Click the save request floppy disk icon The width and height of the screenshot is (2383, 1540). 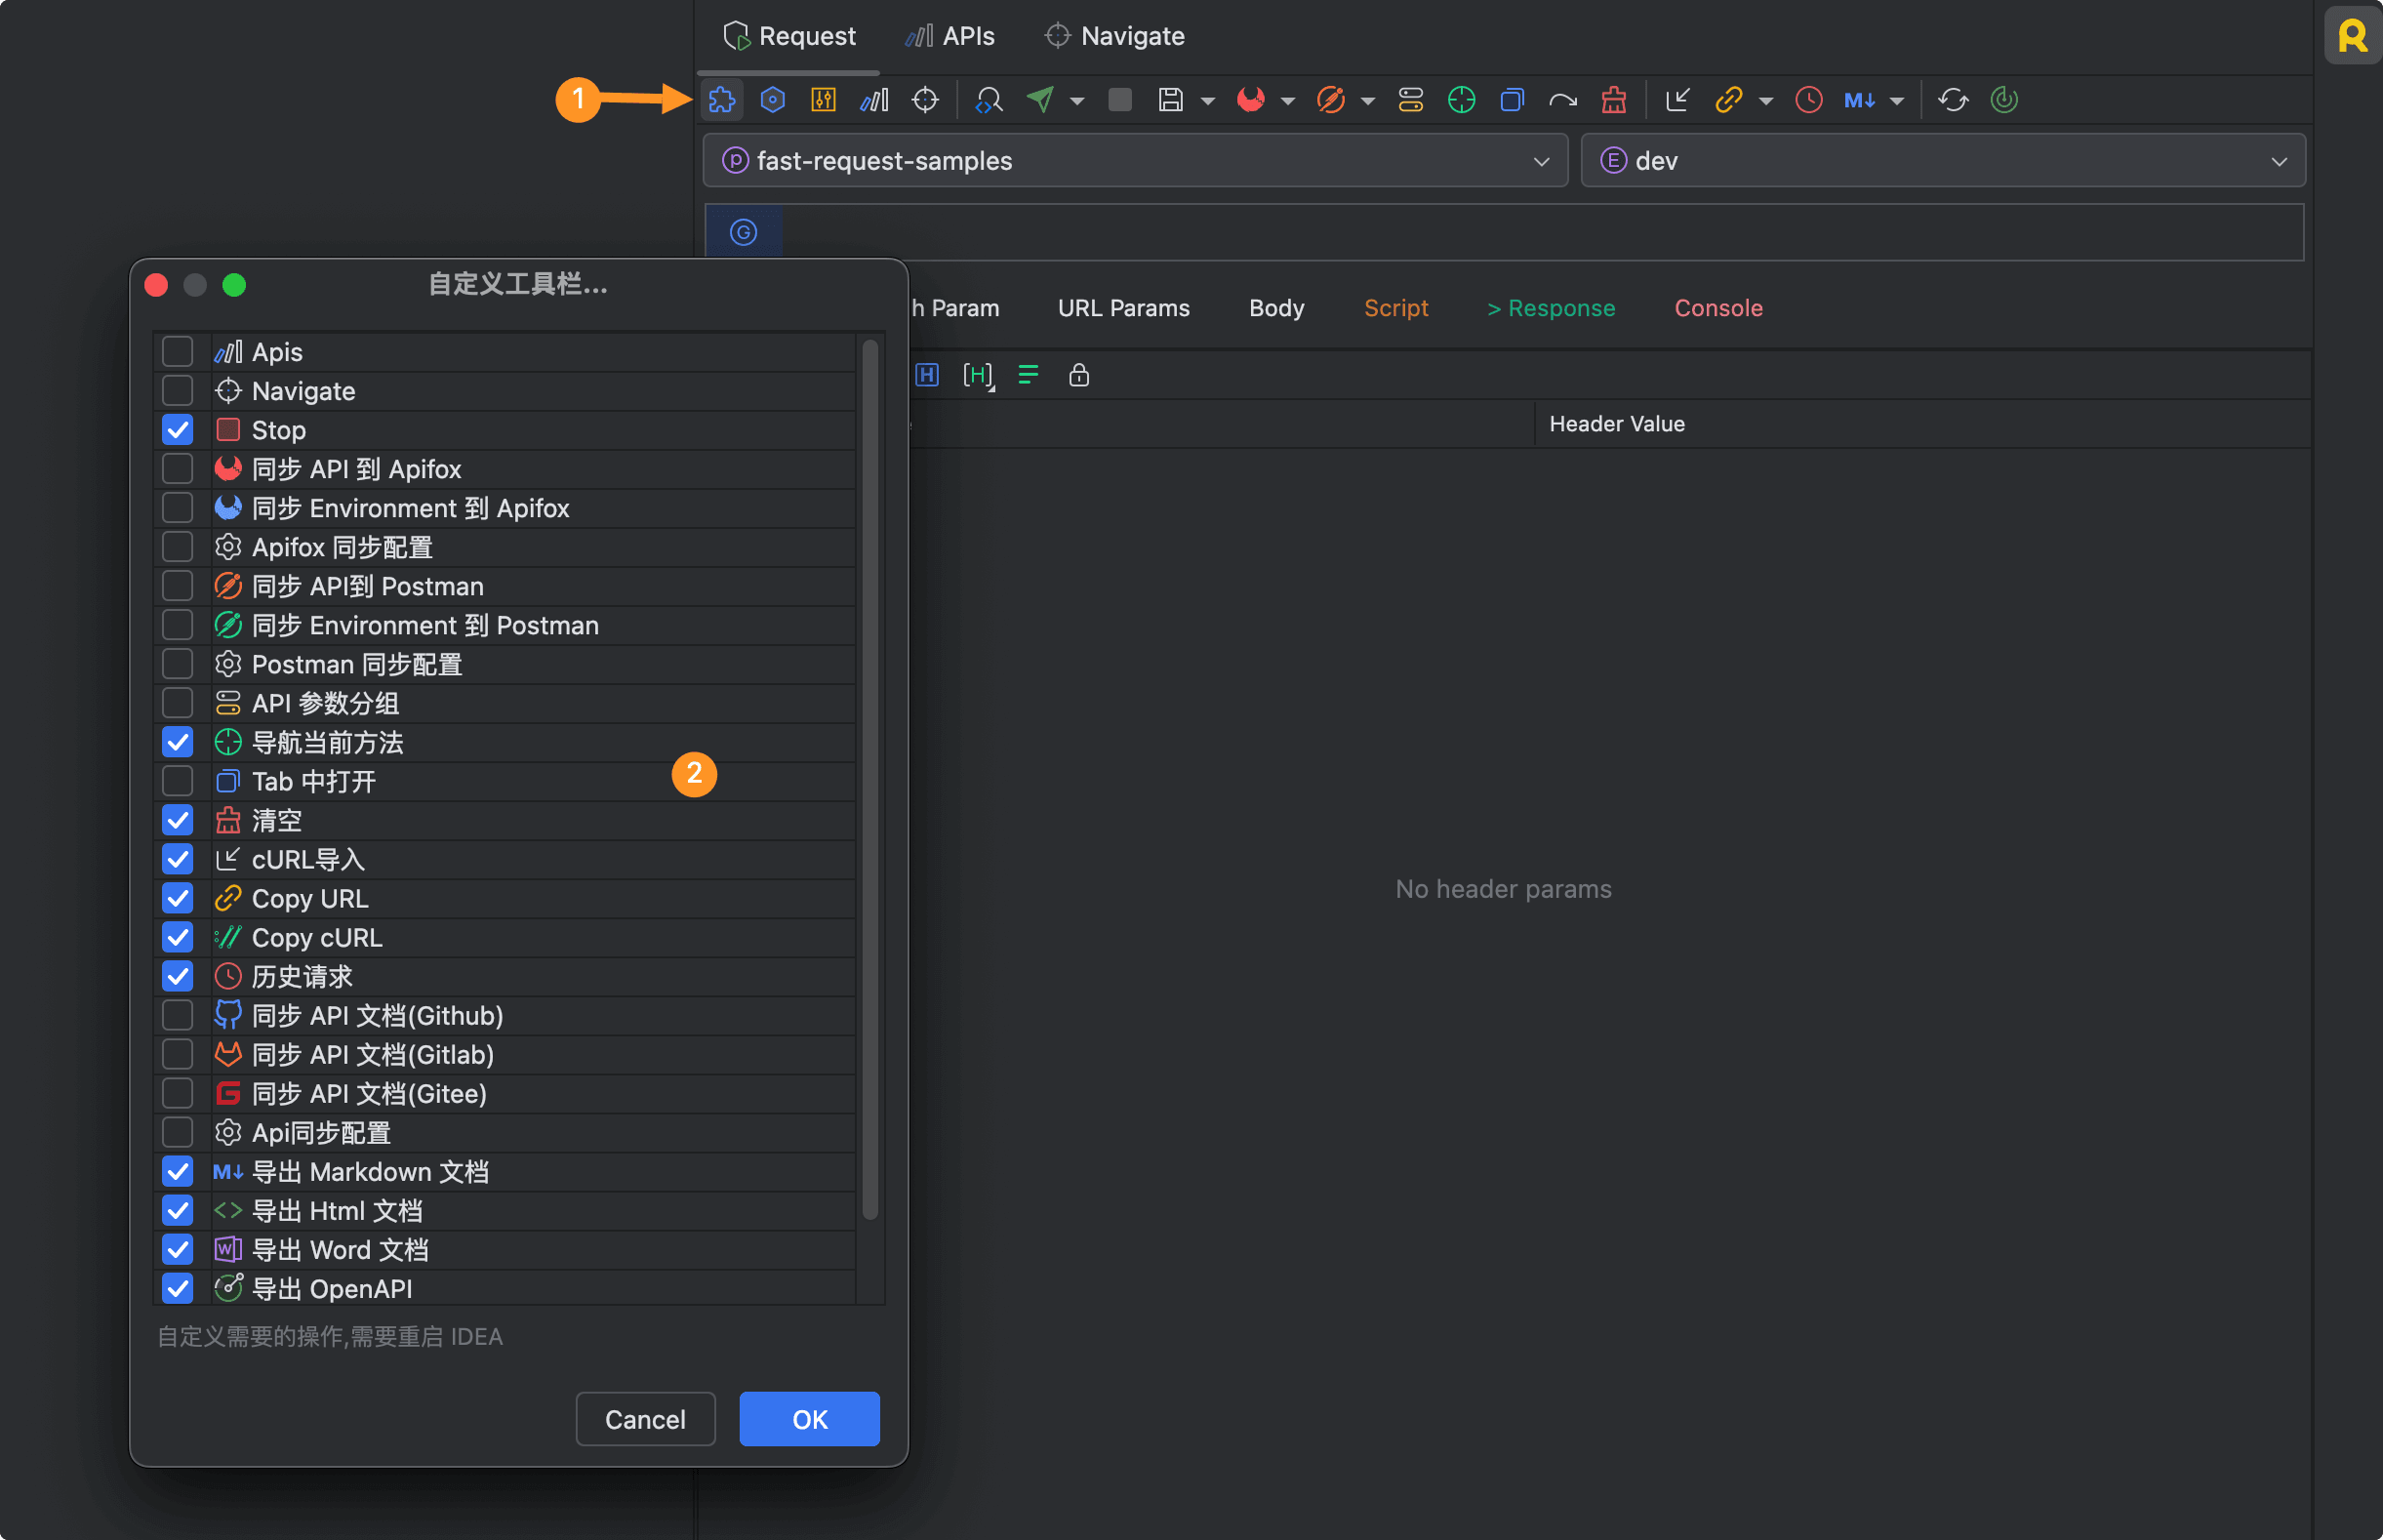click(1170, 100)
